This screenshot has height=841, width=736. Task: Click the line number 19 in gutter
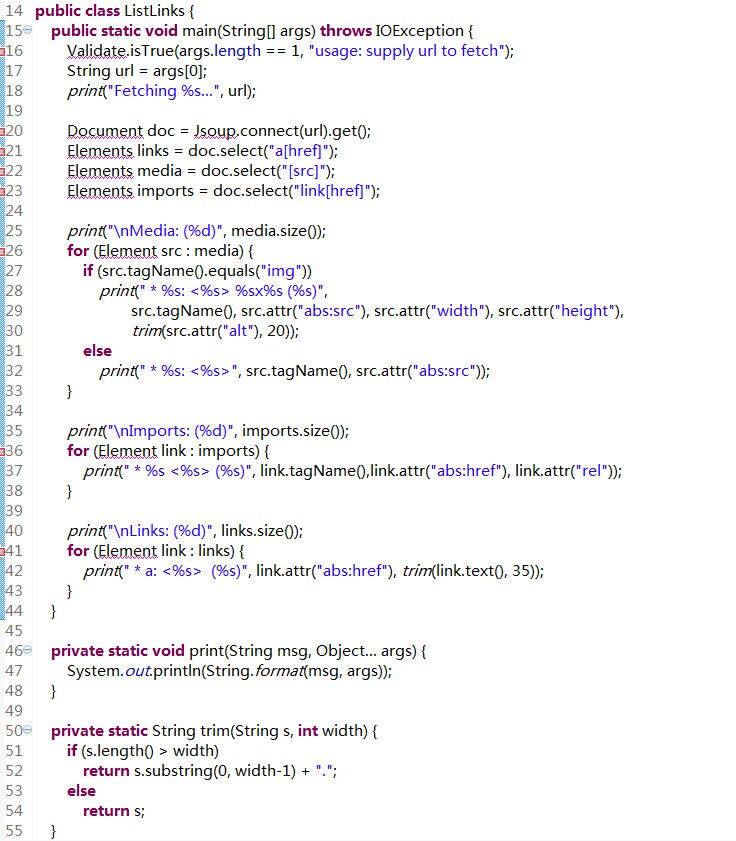click(x=14, y=111)
